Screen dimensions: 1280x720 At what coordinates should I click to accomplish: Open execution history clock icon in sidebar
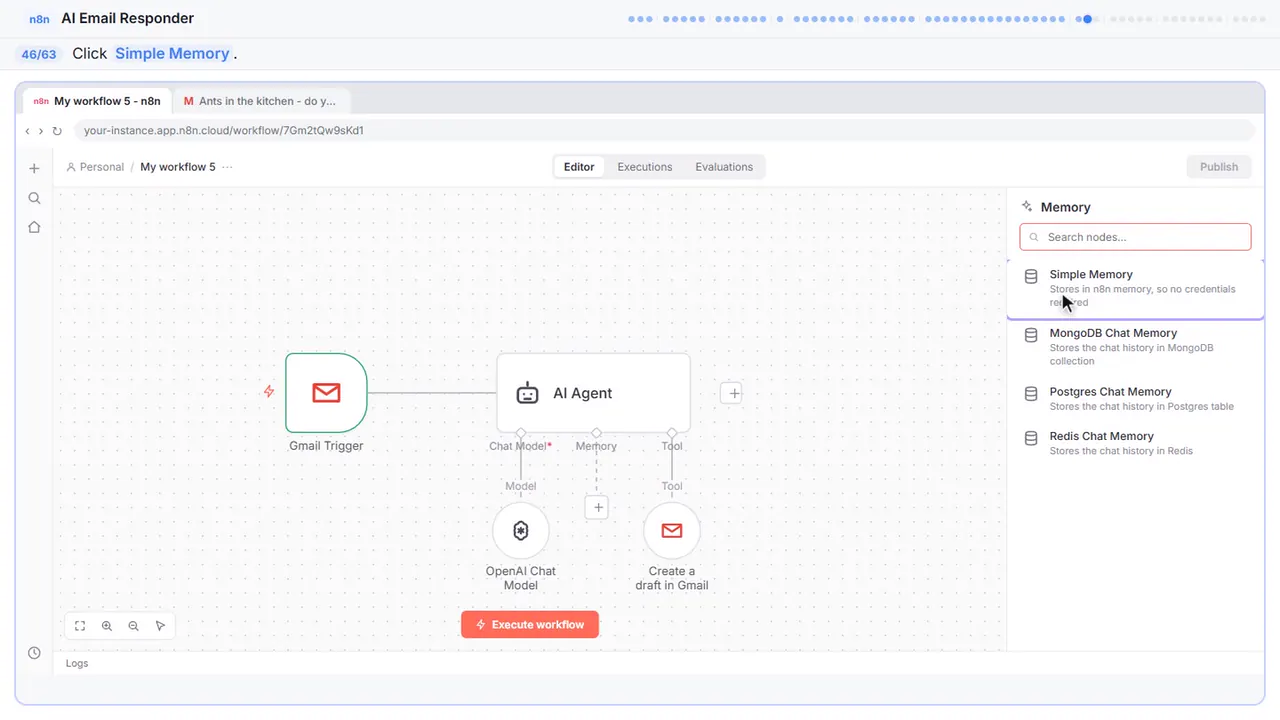click(x=34, y=653)
